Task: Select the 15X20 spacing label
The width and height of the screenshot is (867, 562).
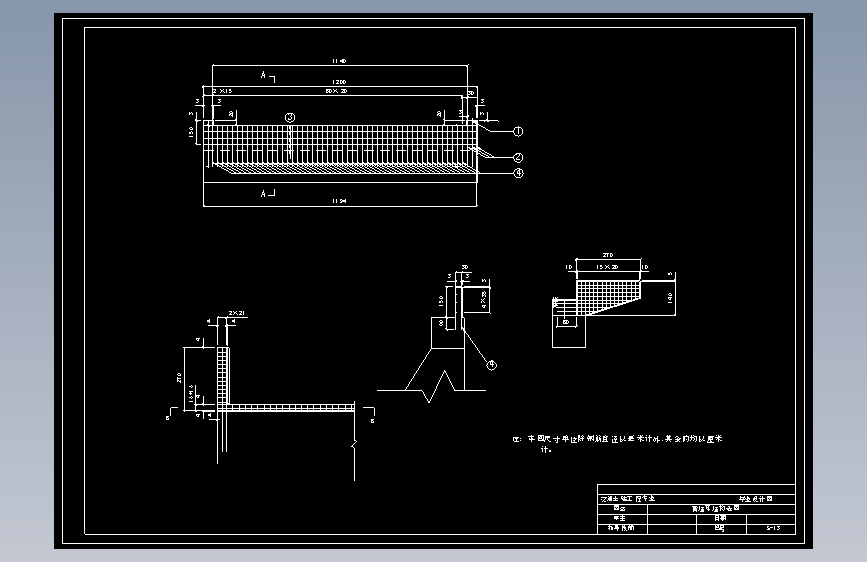Action: click(607, 267)
